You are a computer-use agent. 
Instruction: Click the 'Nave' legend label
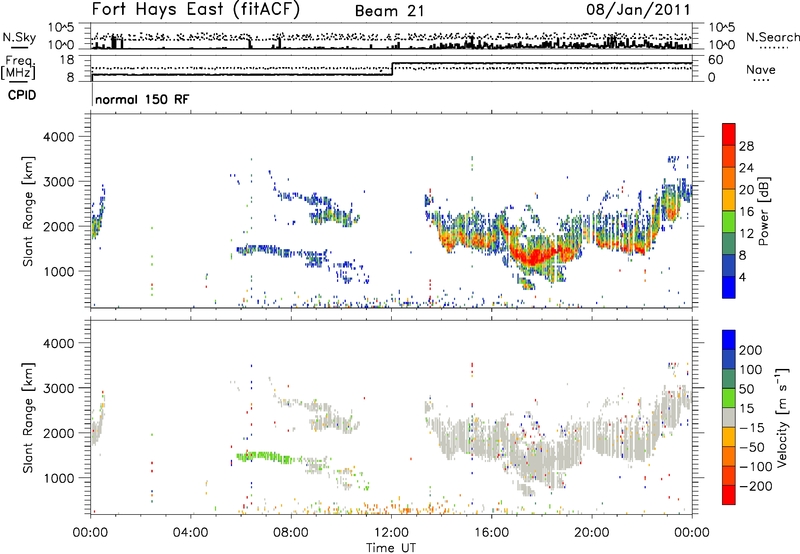point(761,69)
